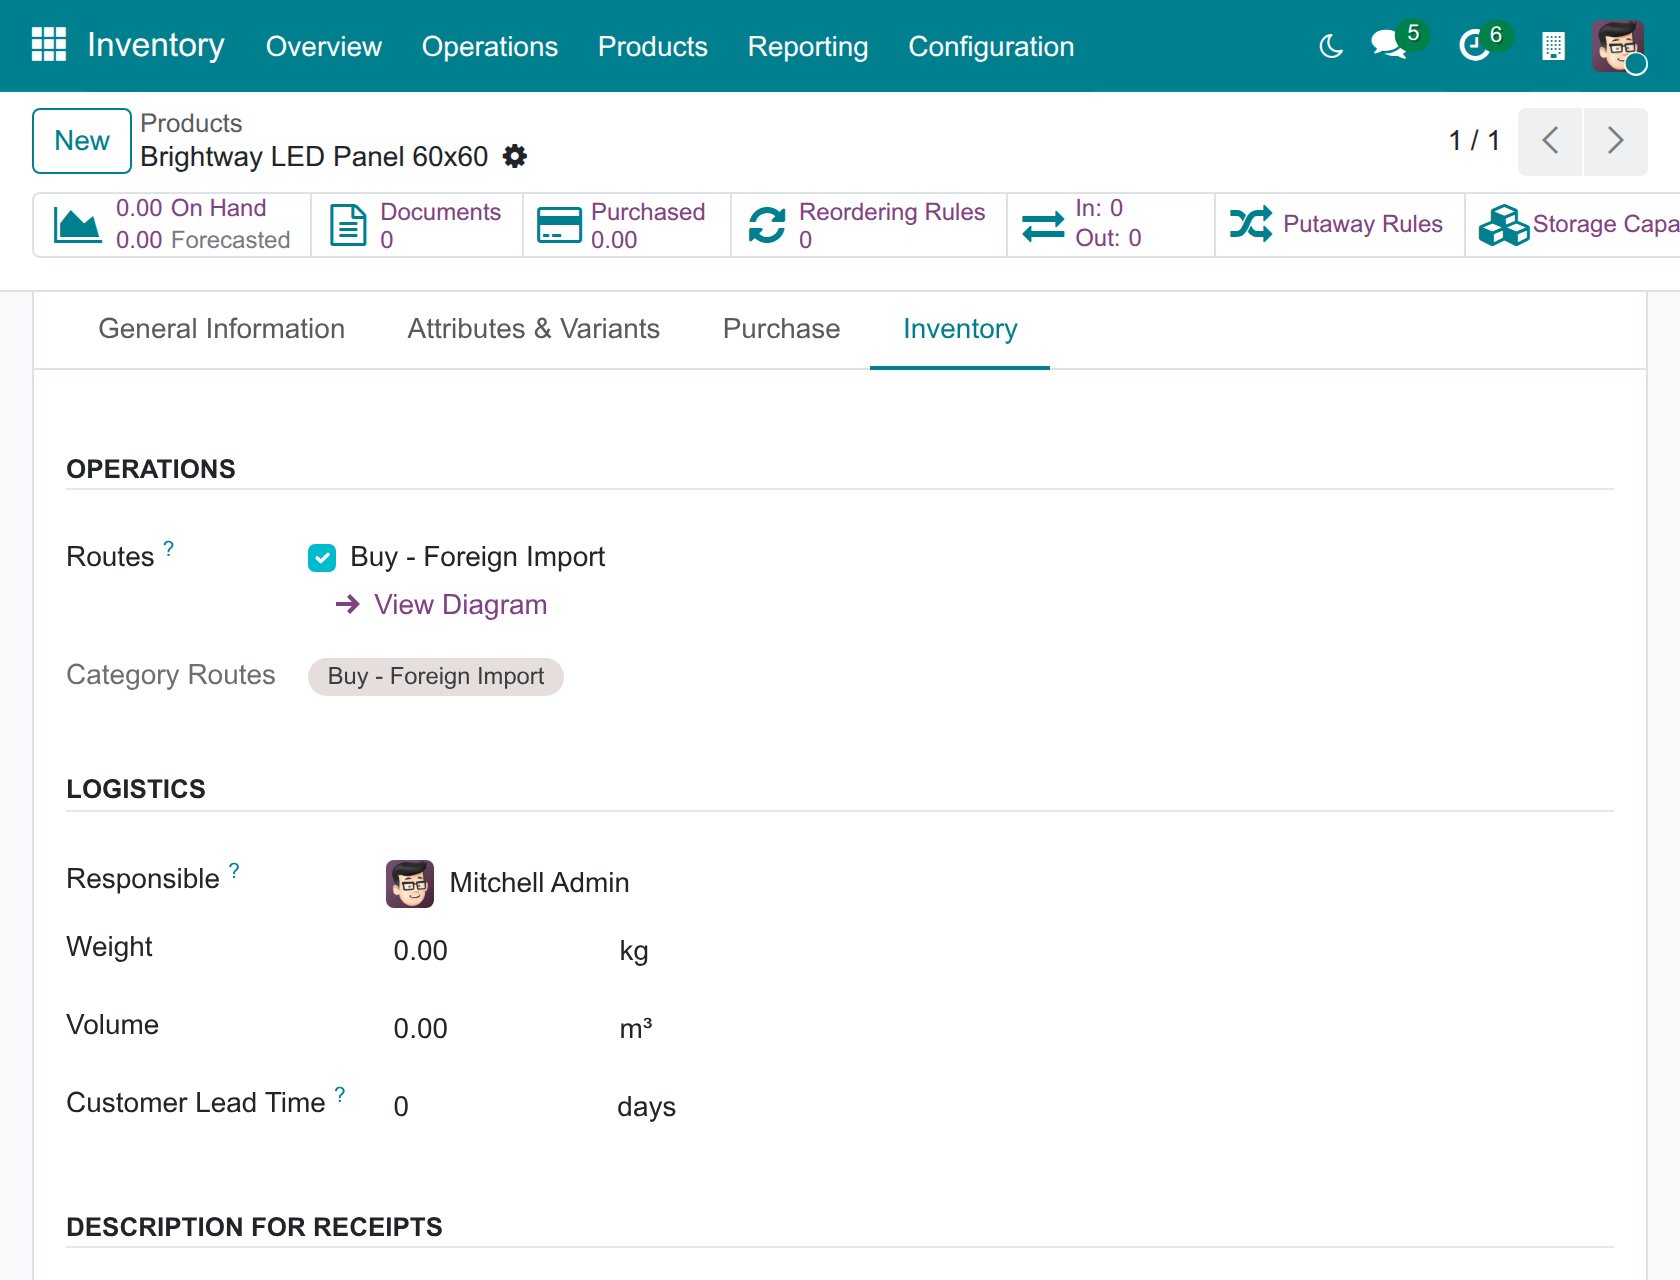Go to the previous record arrow
This screenshot has height=1280, width=1680.
[1550, 141]
